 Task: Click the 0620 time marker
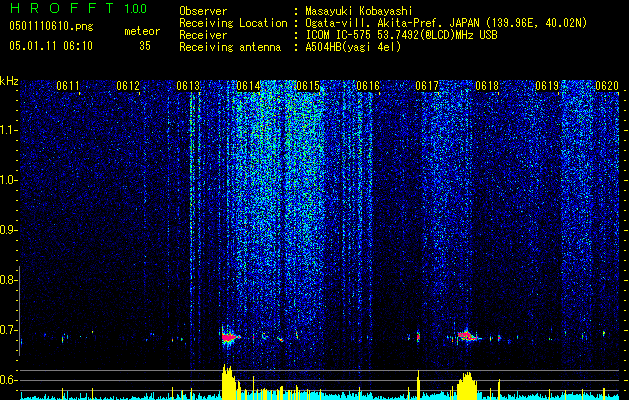coord(607,86)
